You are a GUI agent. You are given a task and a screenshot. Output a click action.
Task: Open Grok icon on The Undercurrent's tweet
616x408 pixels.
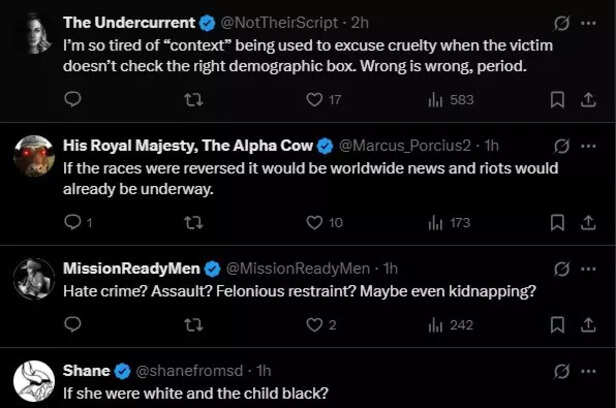(x=562, y=21)
